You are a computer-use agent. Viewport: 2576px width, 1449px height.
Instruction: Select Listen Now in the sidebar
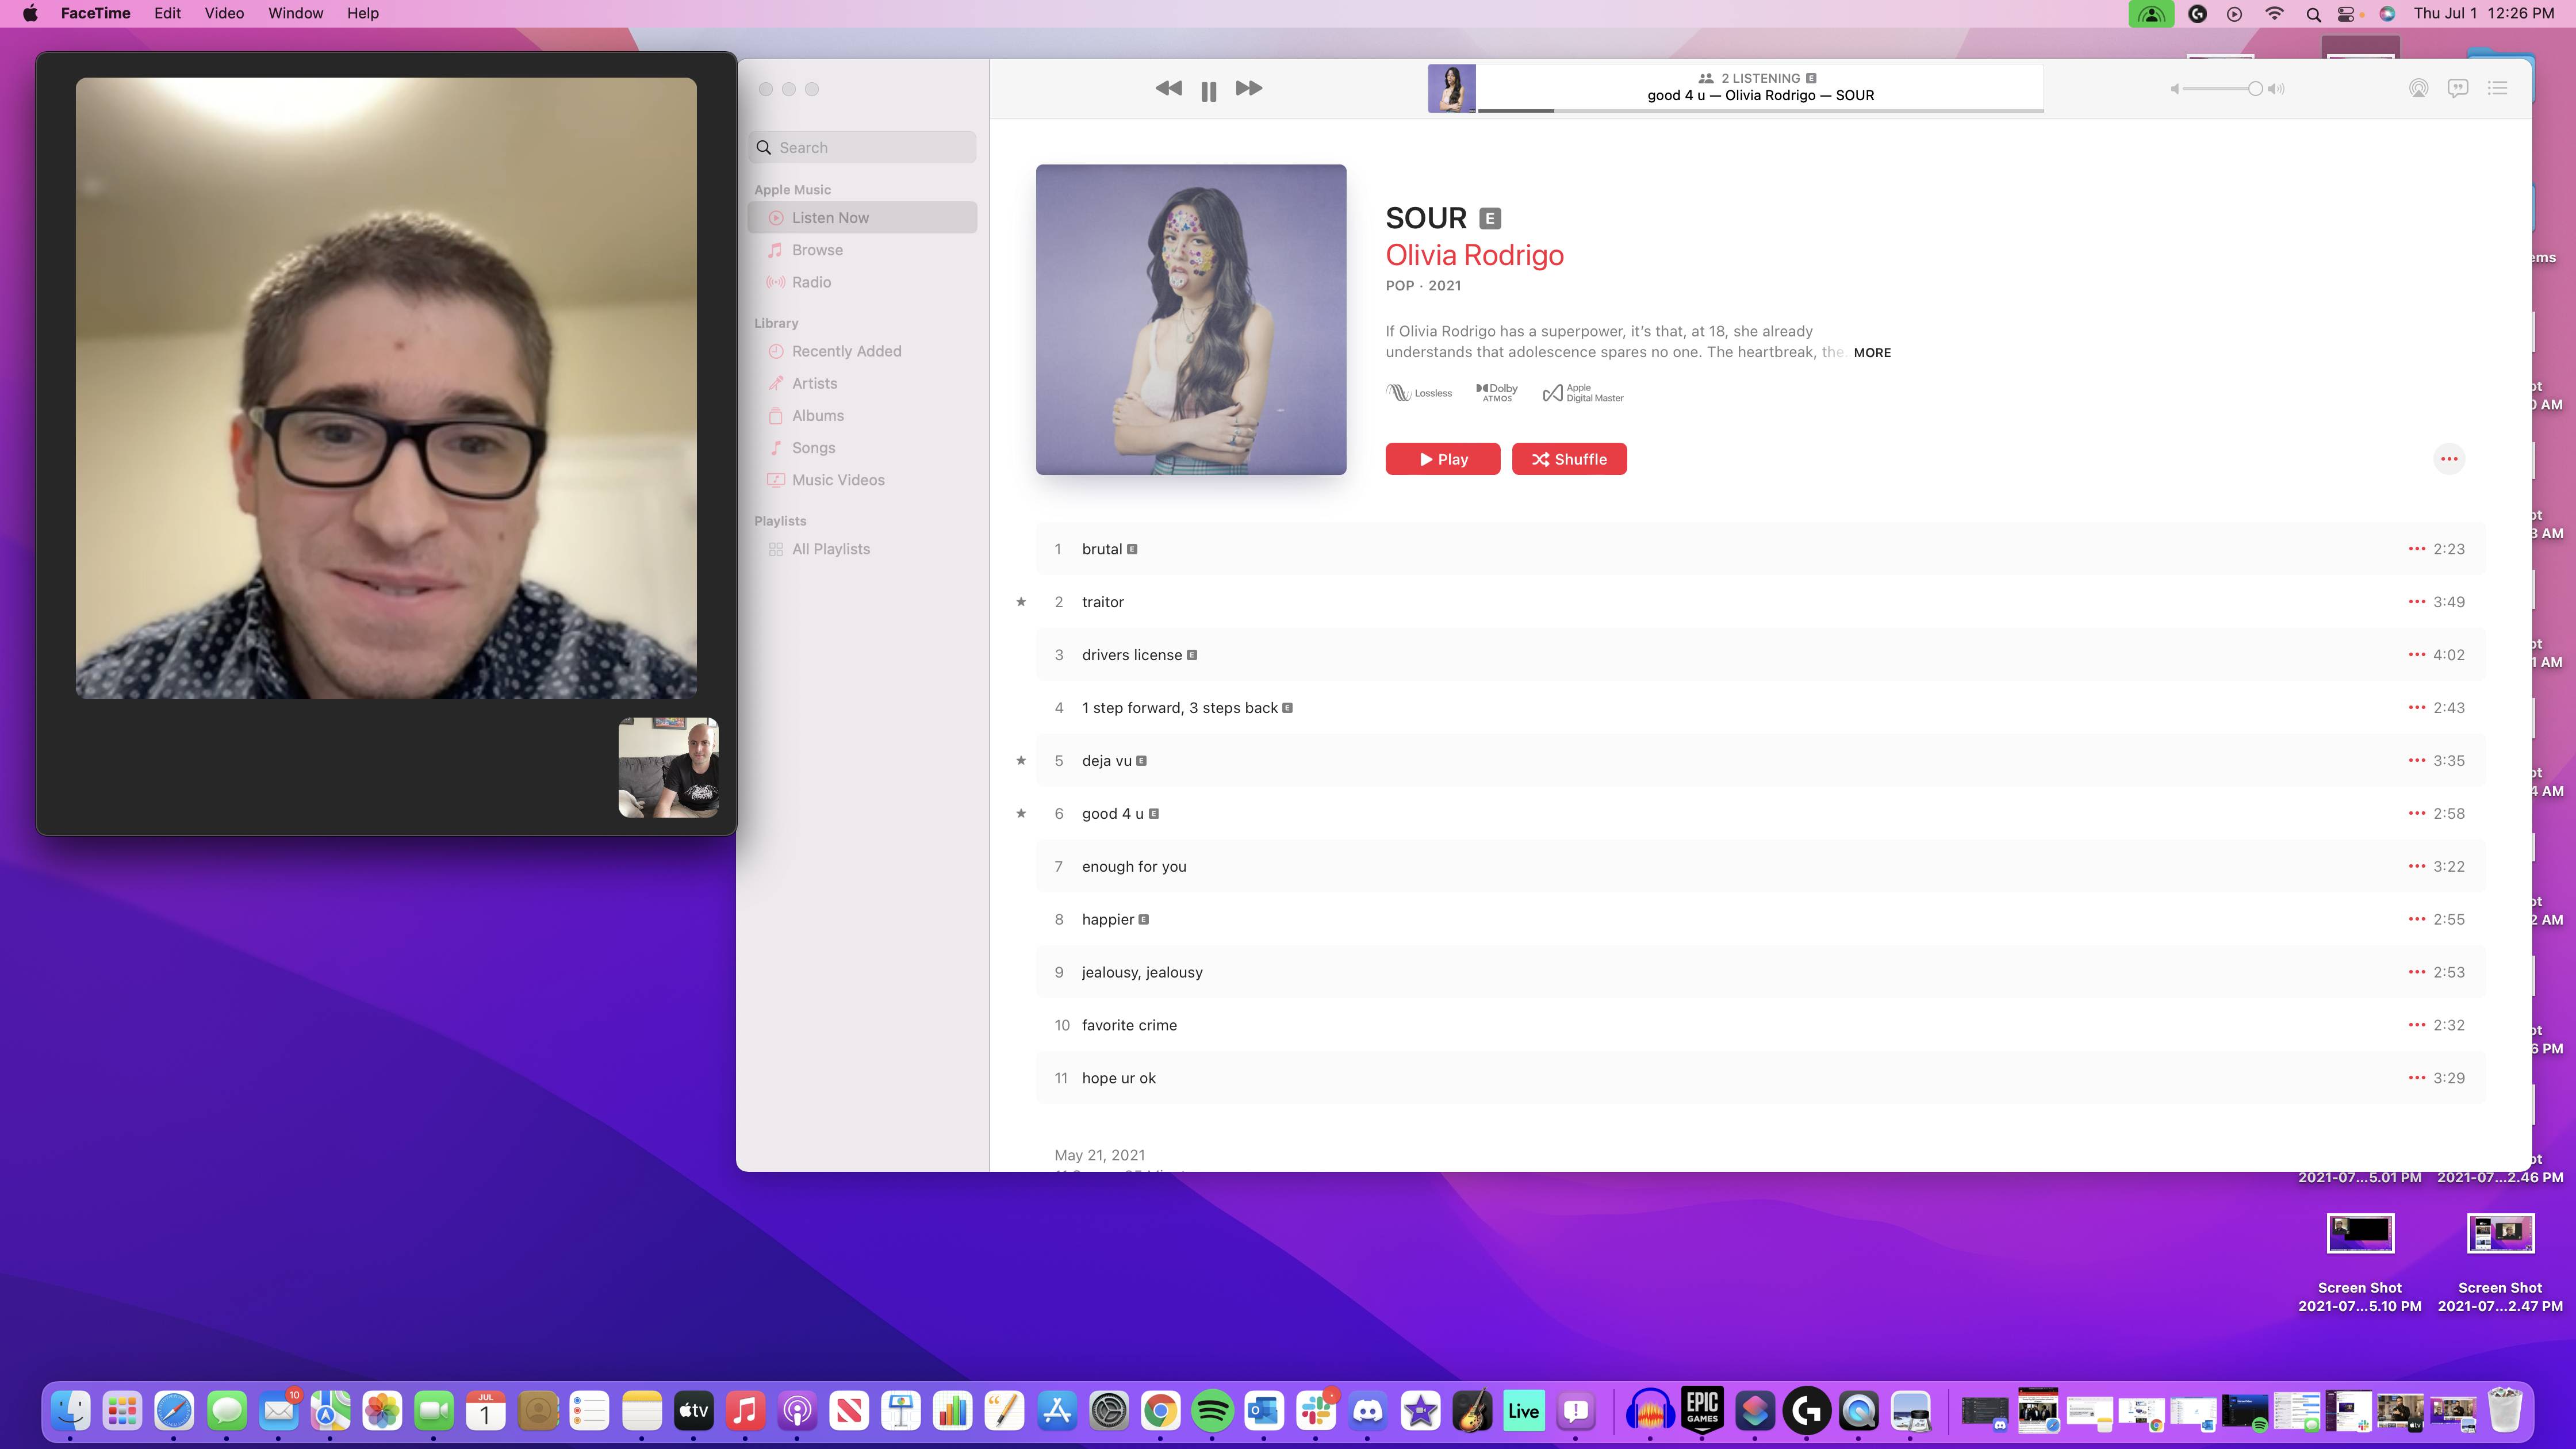tap(862, 218)
